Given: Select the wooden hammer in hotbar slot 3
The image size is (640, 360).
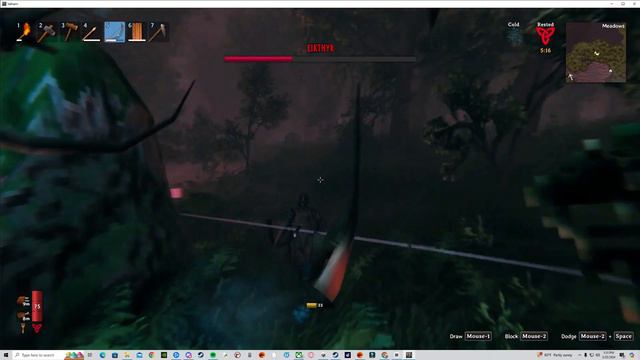Looking at the screenshot, I should click(x=69, y=32).
